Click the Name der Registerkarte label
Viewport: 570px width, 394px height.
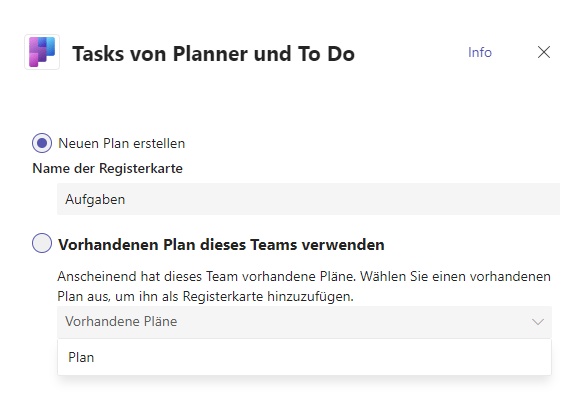107,168
